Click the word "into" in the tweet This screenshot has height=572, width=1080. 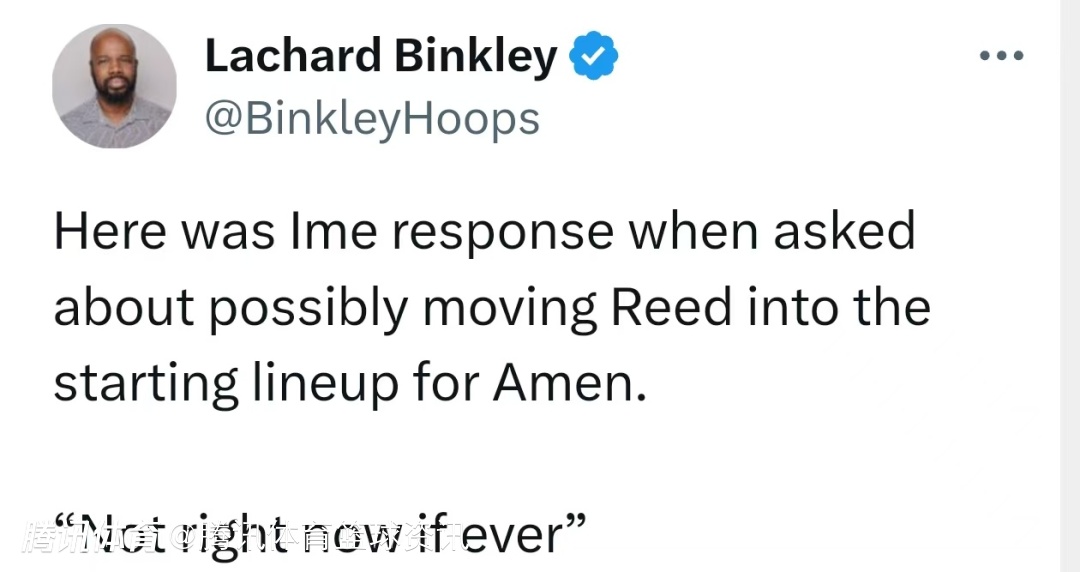coord(779,308)
